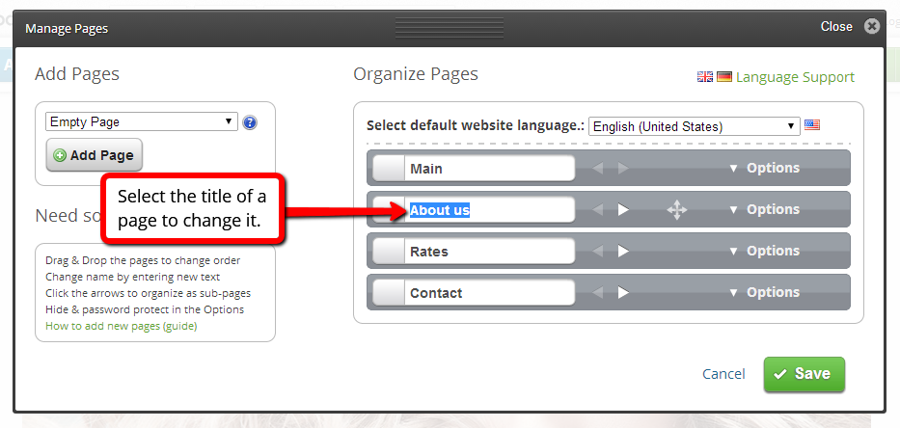This screenshot has height=428, width=900.
Task: Expand Options for the Main page
Action: [x=765, y=168]
